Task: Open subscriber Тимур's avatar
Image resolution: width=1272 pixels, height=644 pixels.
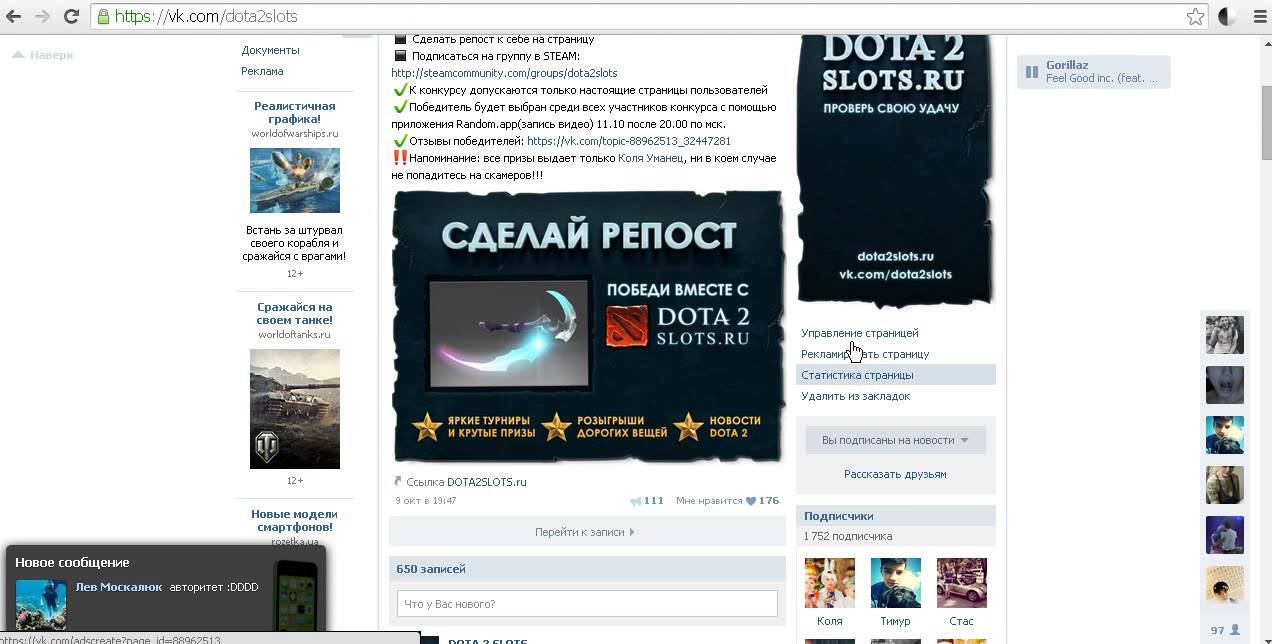Action: pos(896,583)
